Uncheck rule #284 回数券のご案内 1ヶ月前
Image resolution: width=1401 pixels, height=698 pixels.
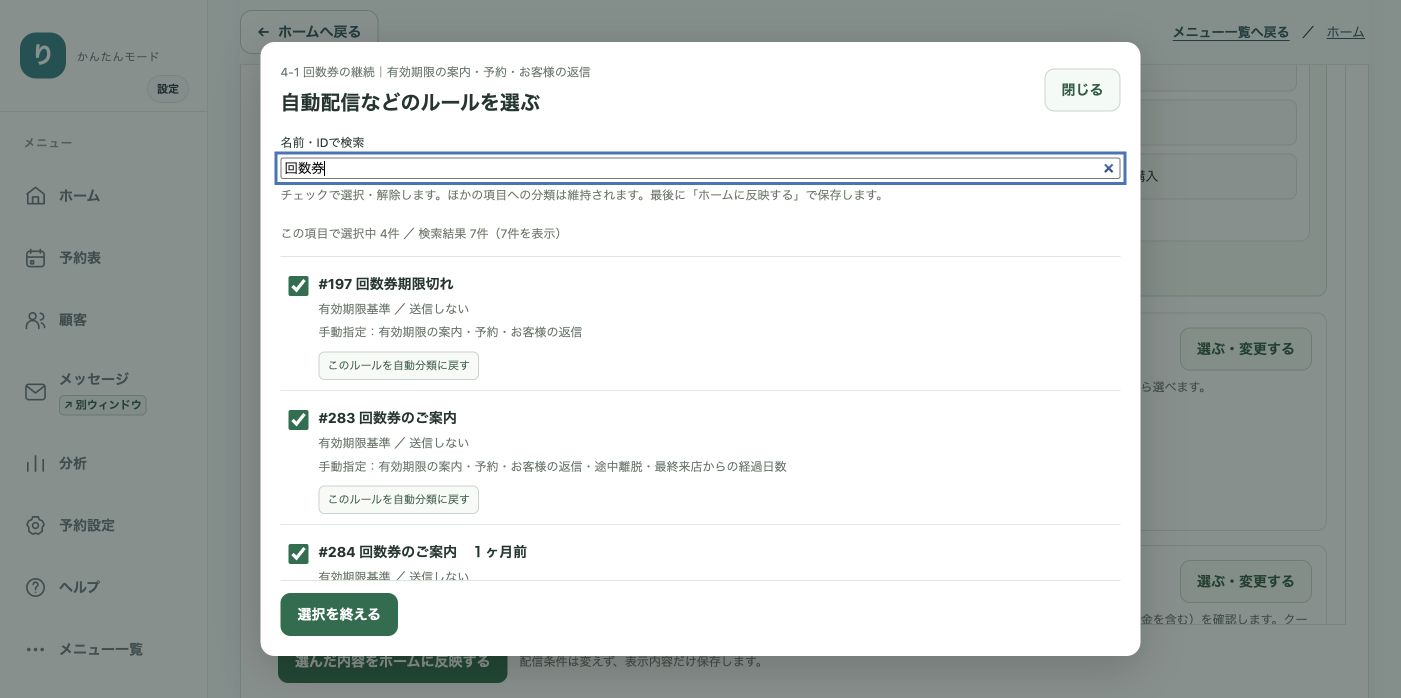[x=298, y=554]
